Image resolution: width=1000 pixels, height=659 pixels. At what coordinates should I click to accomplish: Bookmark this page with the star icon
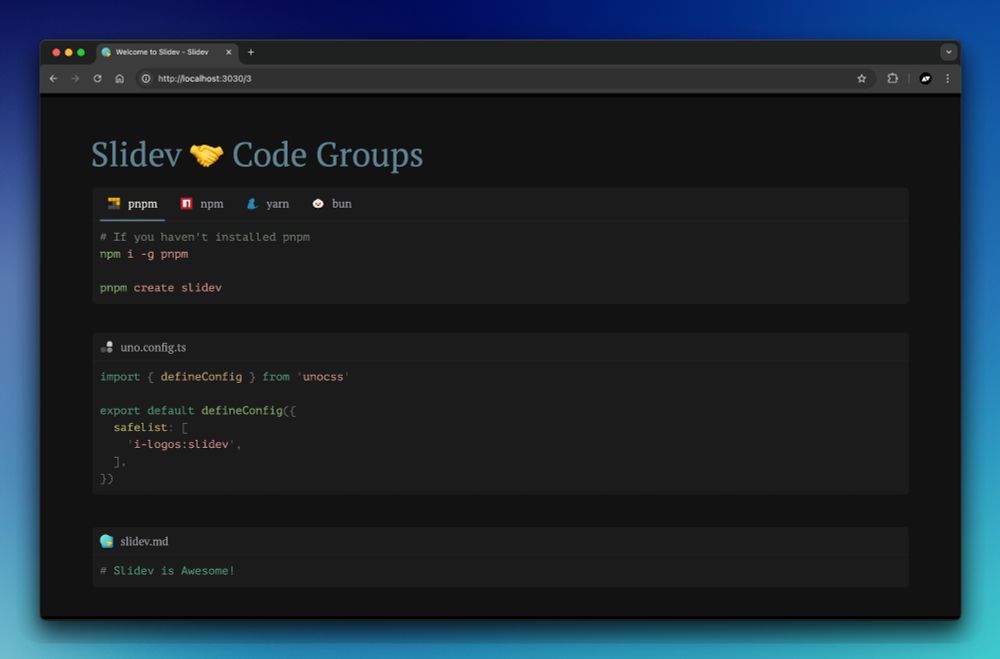[x=862, y=78]
